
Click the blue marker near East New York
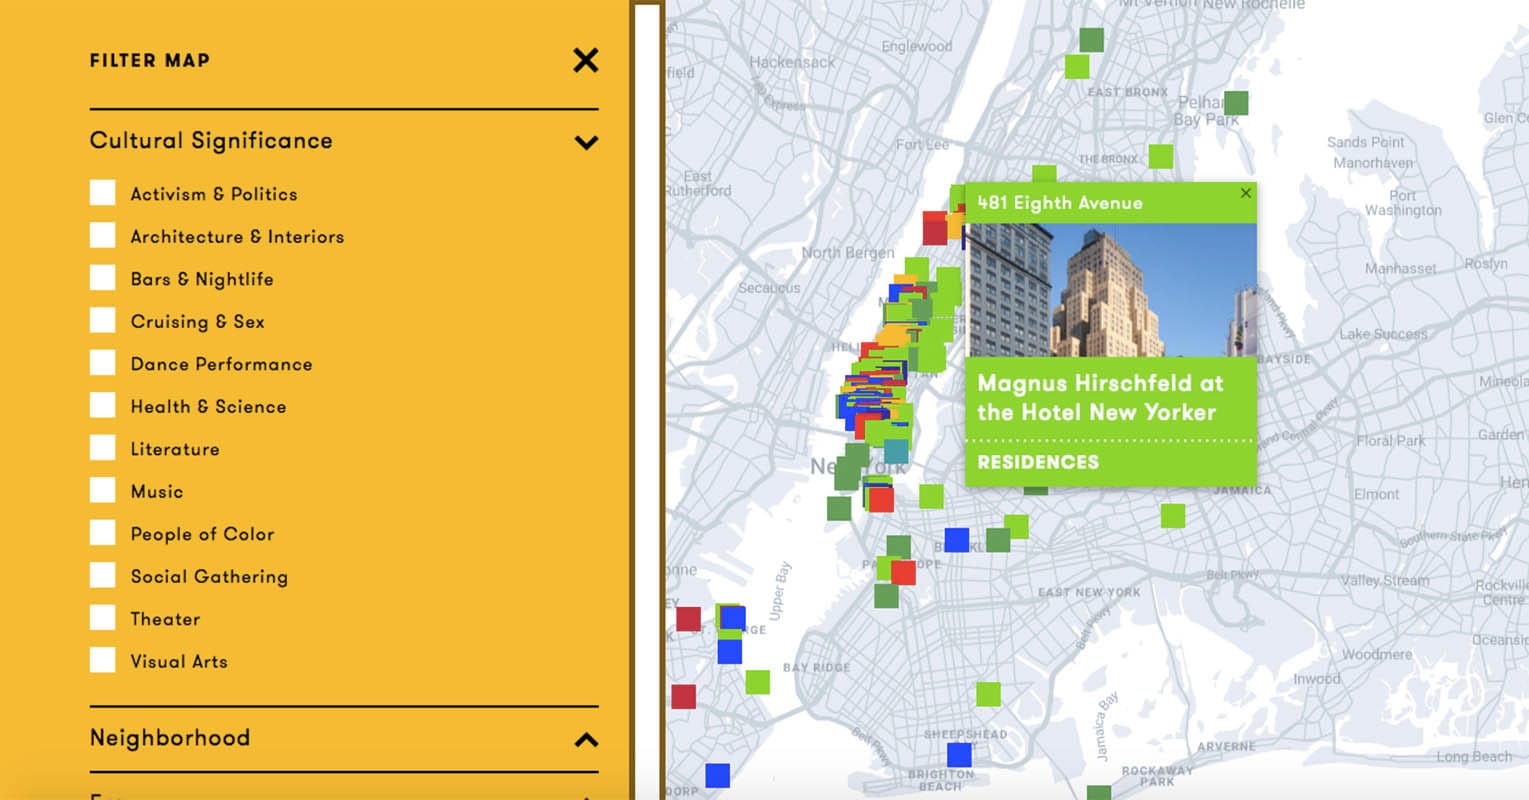tap(955, 540)
